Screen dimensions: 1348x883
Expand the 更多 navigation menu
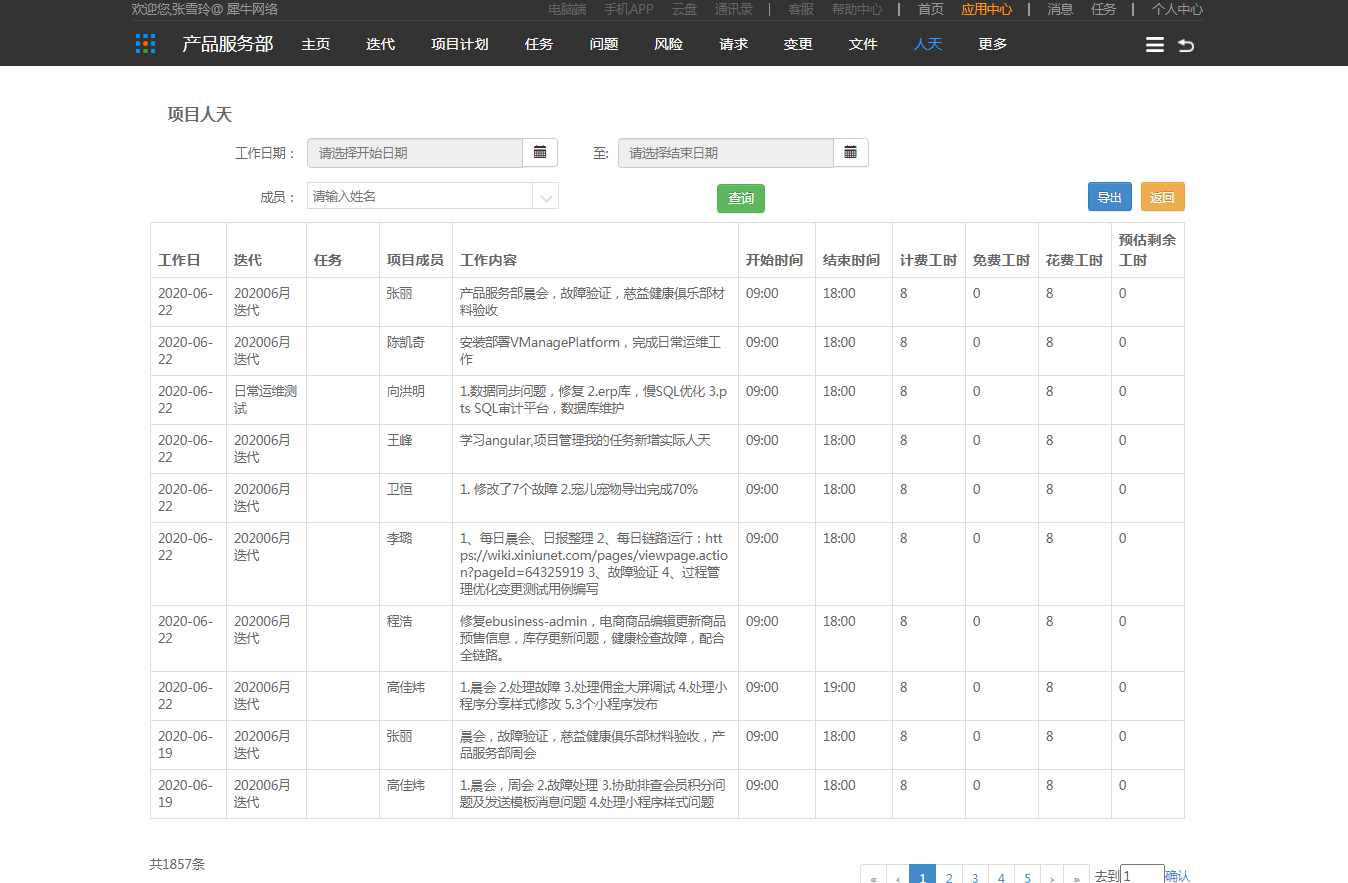click(x=993, y=44)
